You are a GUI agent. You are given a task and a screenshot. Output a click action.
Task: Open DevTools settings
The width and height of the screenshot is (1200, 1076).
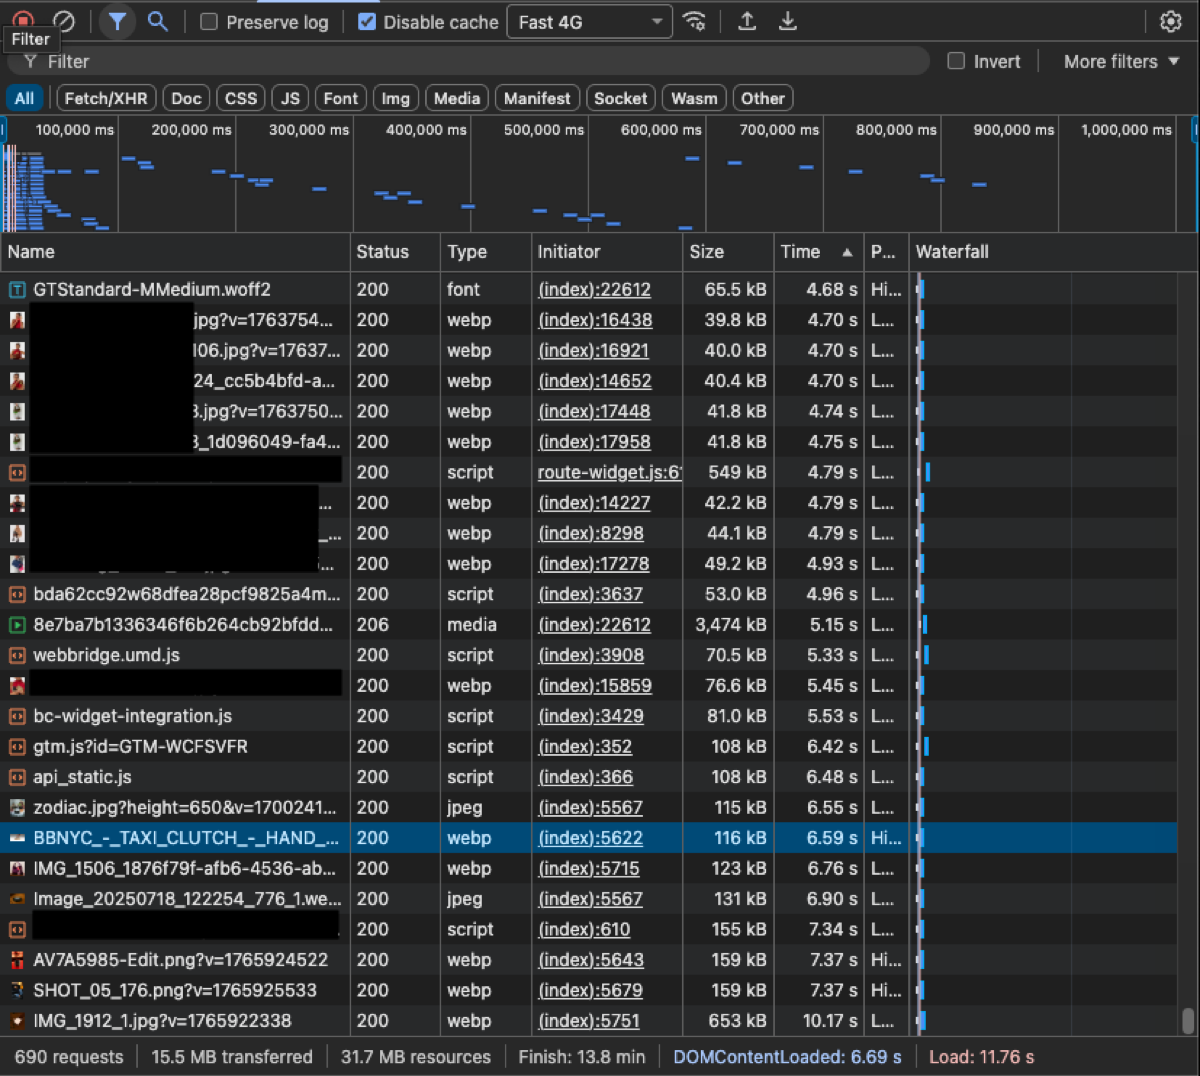tap(1170, 21)
